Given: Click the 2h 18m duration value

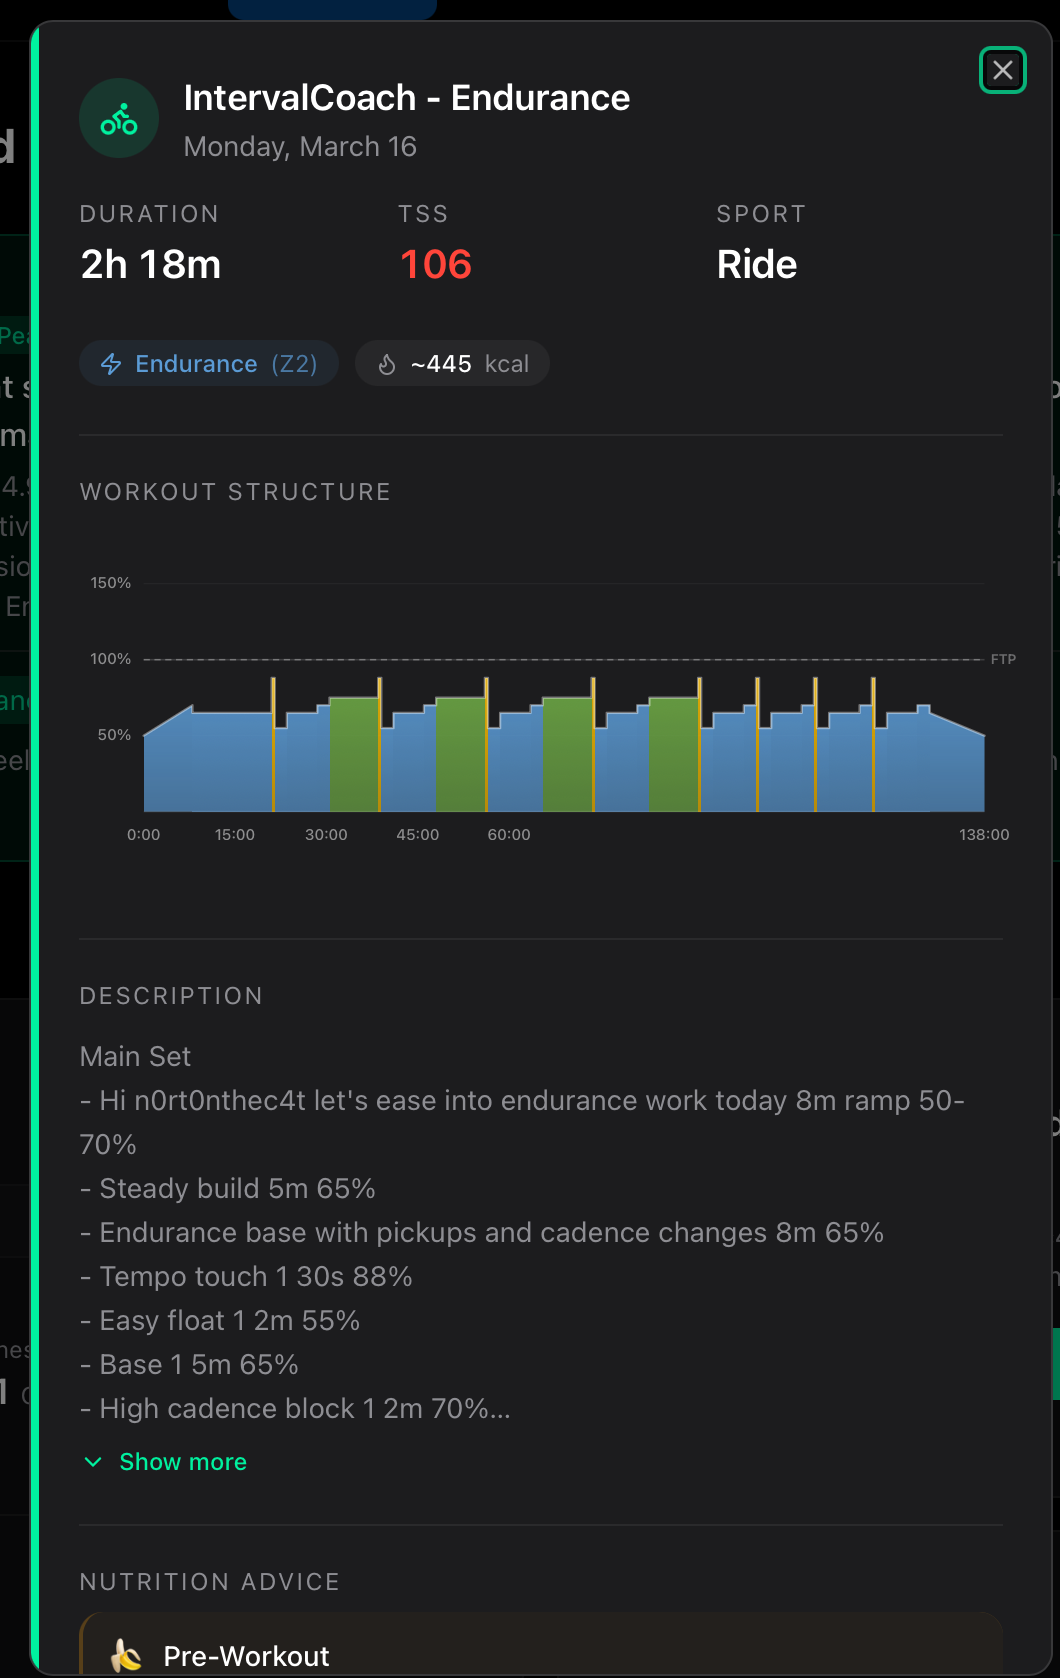Looking at the screenshot, I should point(151,265).
